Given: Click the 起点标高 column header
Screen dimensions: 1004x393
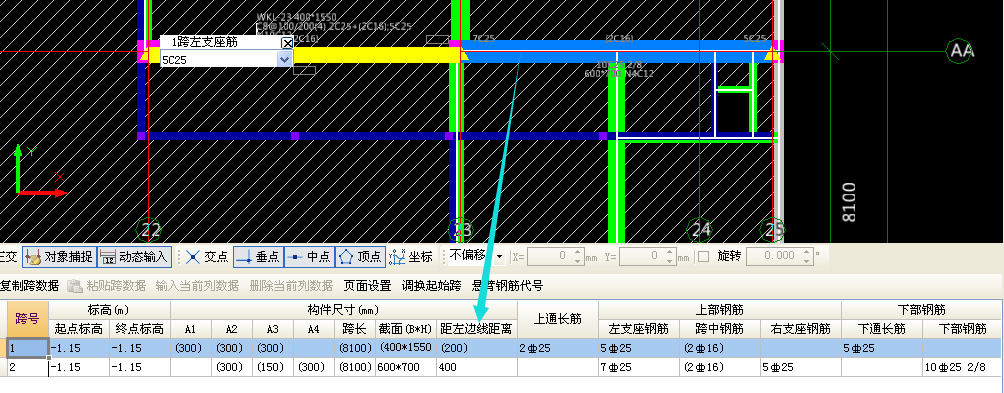Looking at the screenshot, I should point(79,329).
